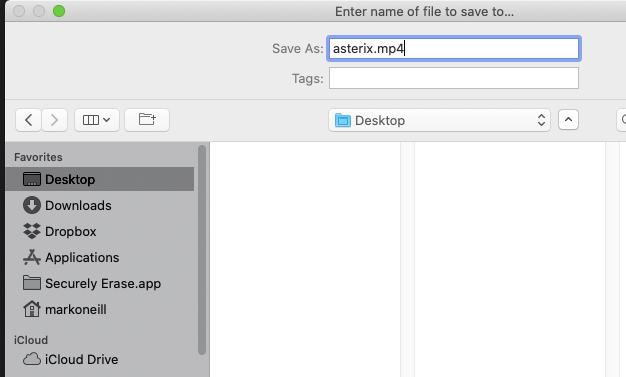Click into the Tags field
Image resolution: width=626 pixels, height=377 pixels.
point(454,78)
